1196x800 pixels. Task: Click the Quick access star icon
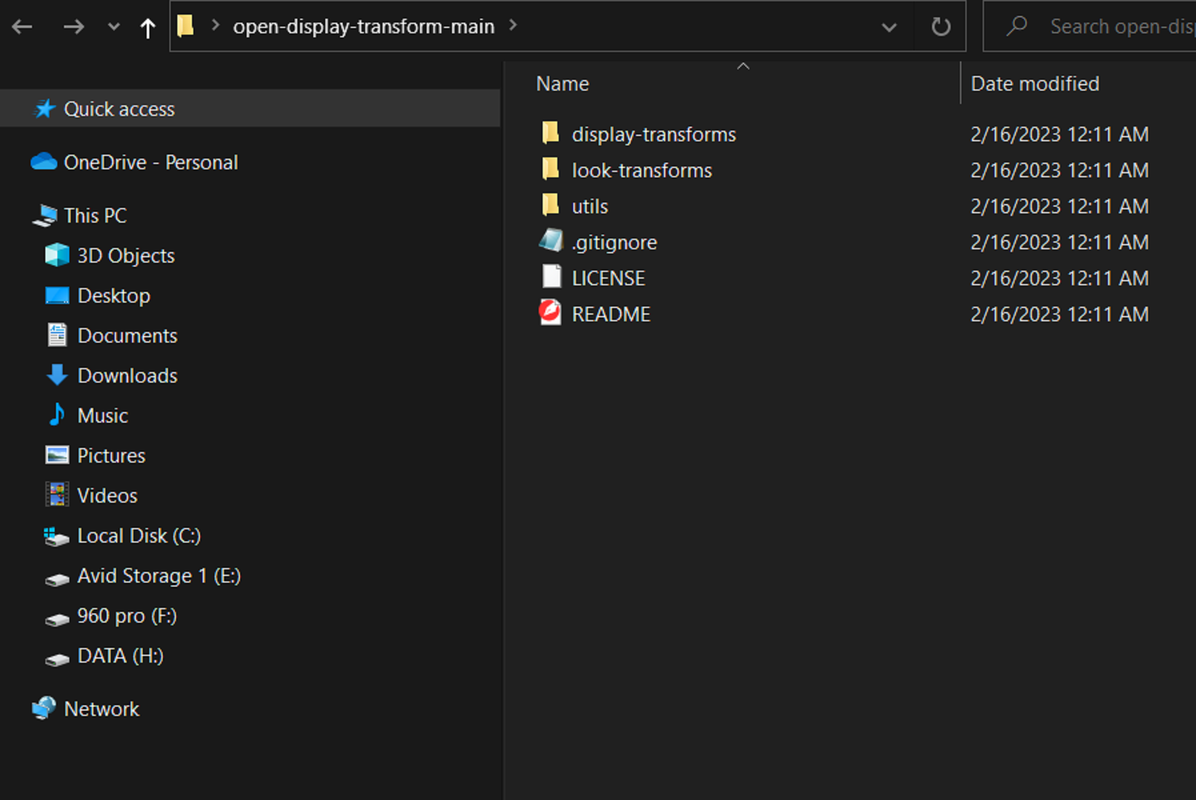click(45, 108)
